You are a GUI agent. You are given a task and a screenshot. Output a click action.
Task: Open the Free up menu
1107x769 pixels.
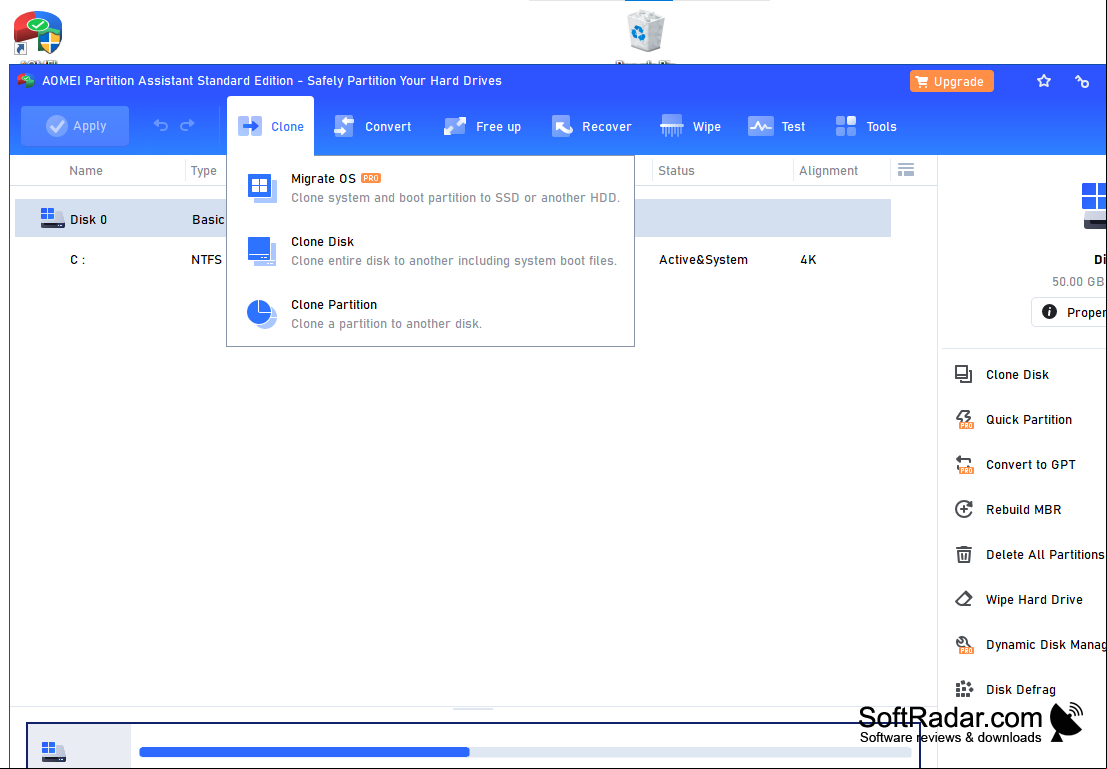482,126
